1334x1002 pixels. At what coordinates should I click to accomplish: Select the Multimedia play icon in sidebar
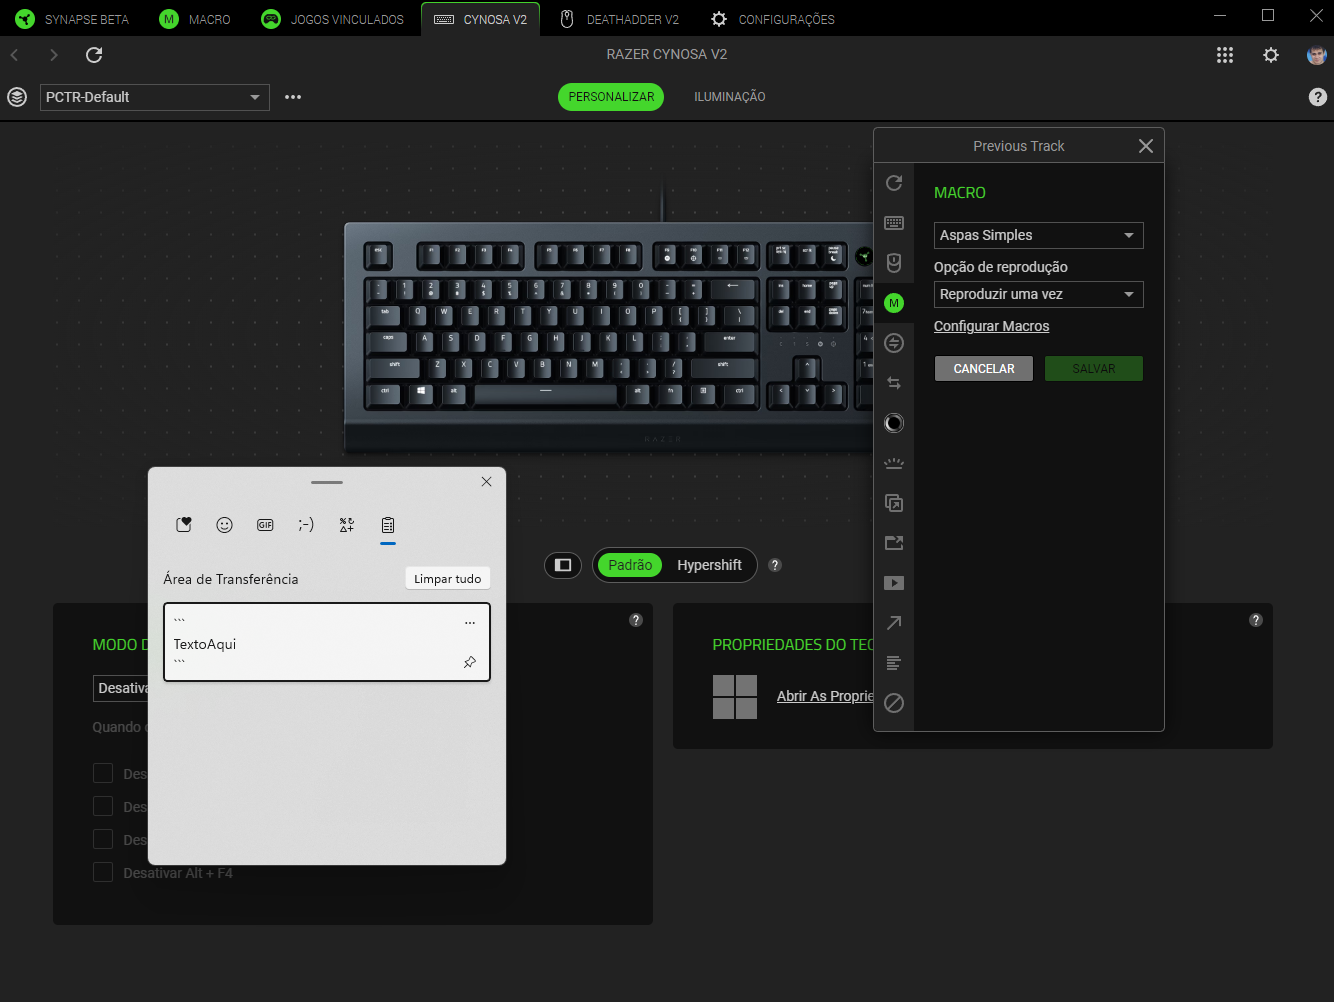[x=894, y=583]
